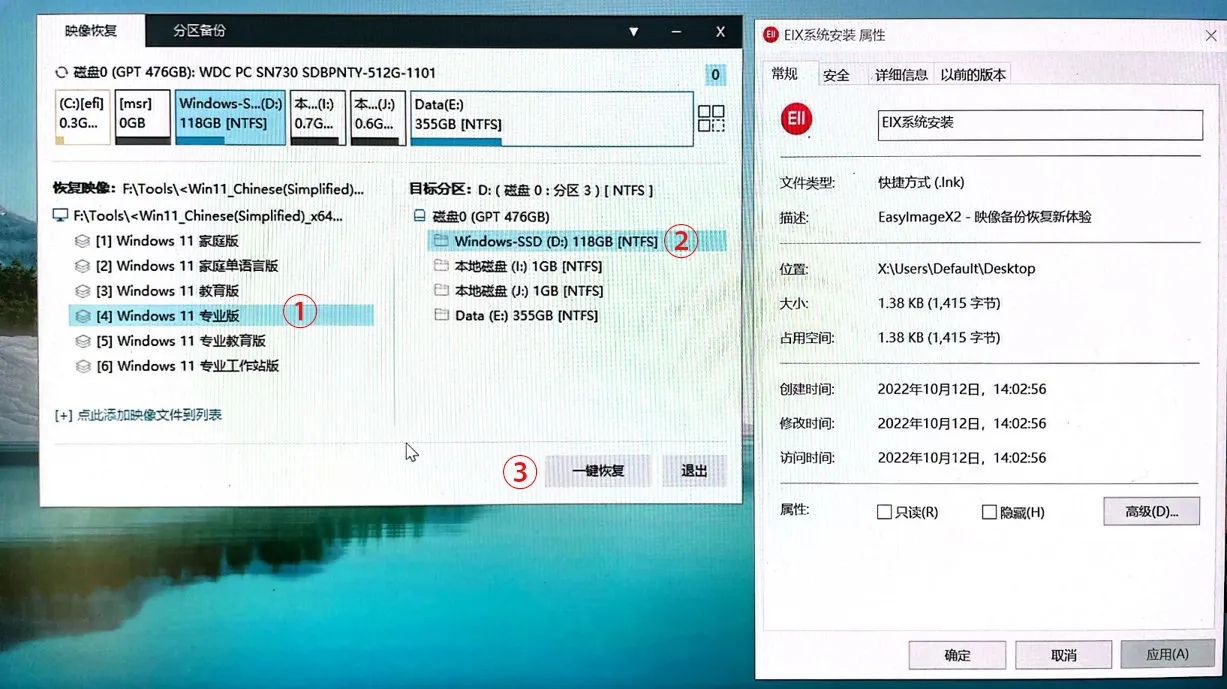Click folder icon of Data (E:) 355GB row

(x=441, y=316)
